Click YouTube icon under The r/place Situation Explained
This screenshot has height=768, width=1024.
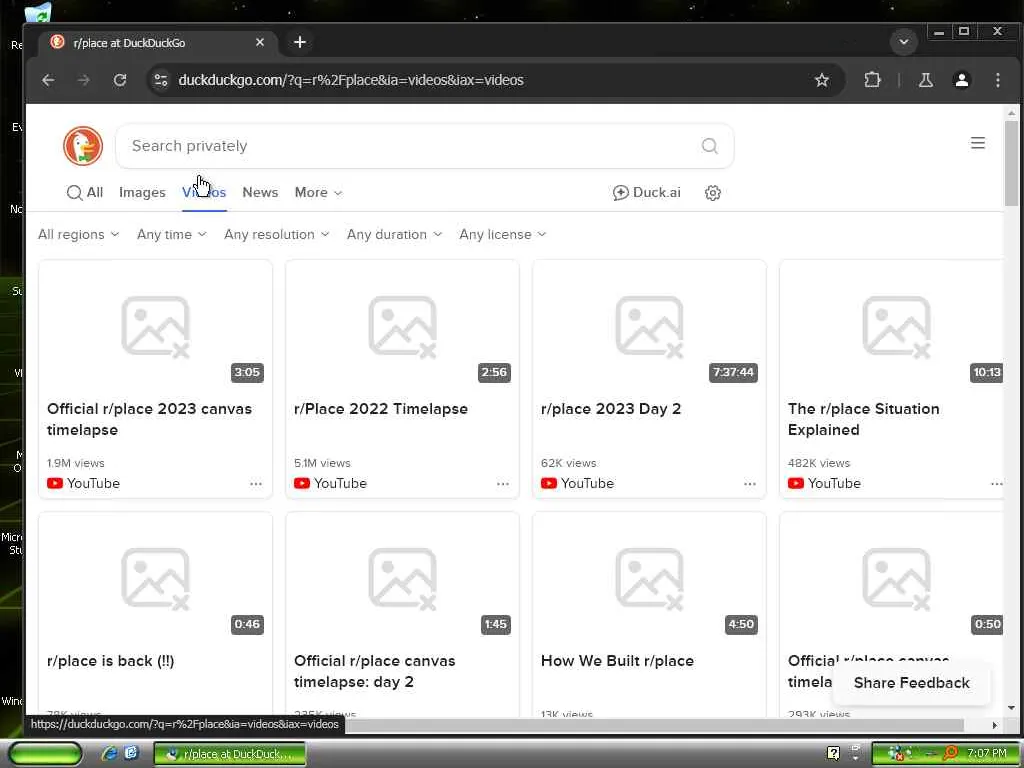(x=795, y=483)
